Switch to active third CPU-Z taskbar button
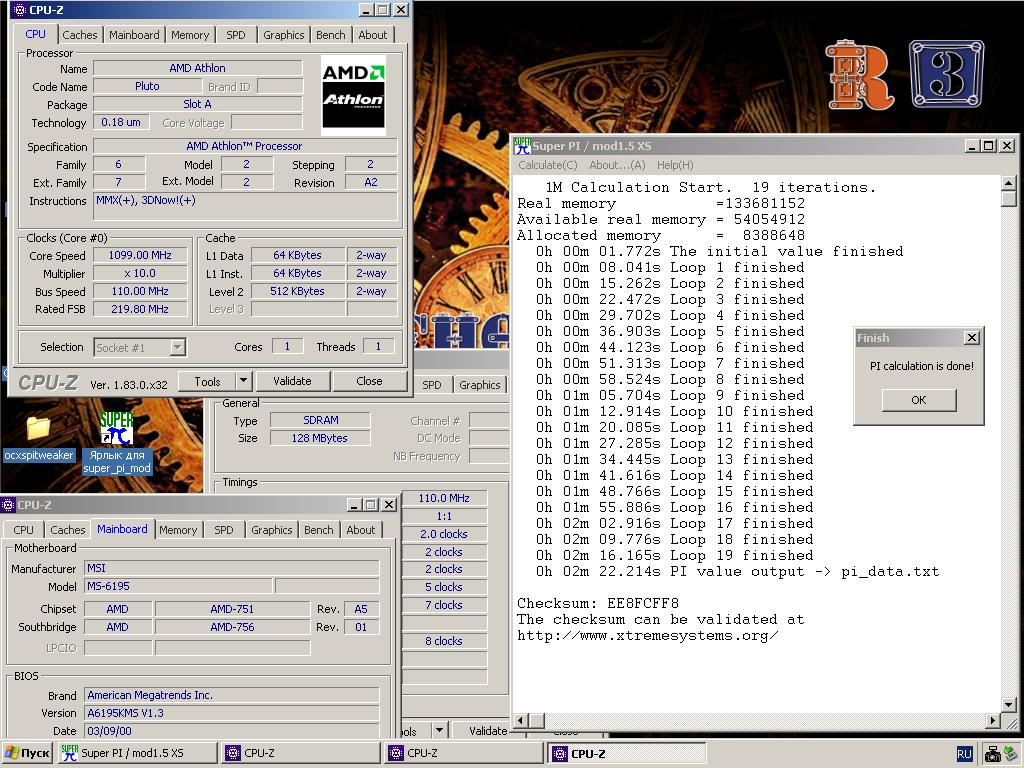1024x768 pixels. [x=627, y=753]
